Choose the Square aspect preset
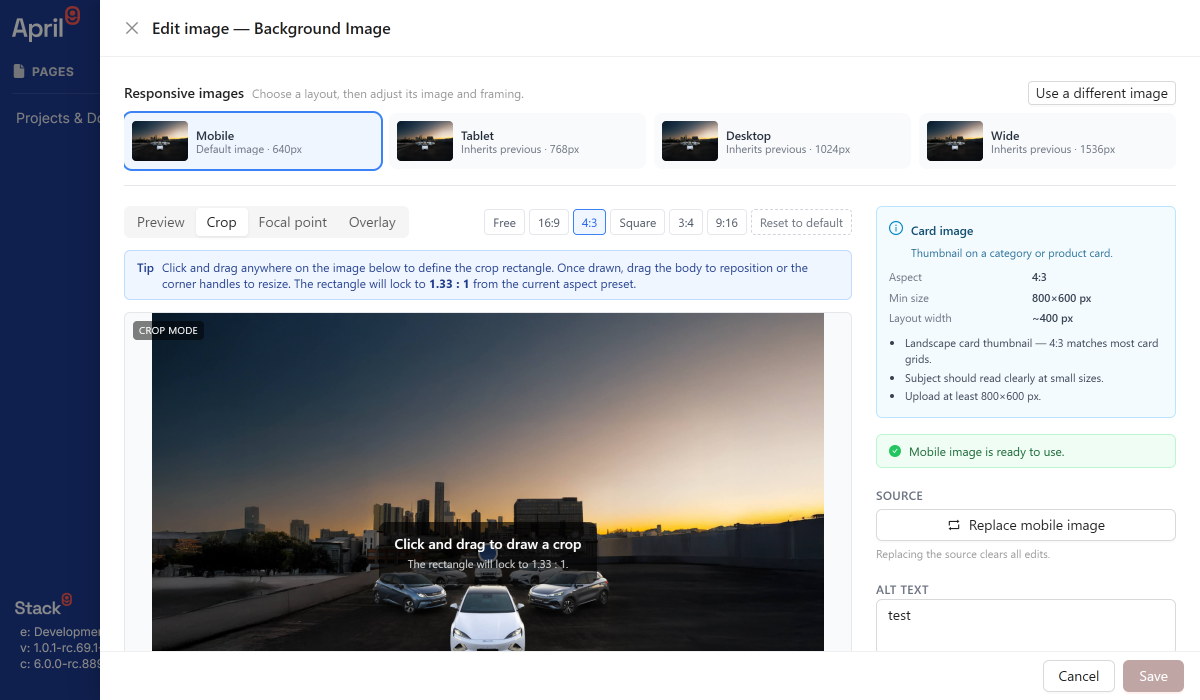Image resolution: width=1200 pixels, height=700 pixels. coord(637,222)
